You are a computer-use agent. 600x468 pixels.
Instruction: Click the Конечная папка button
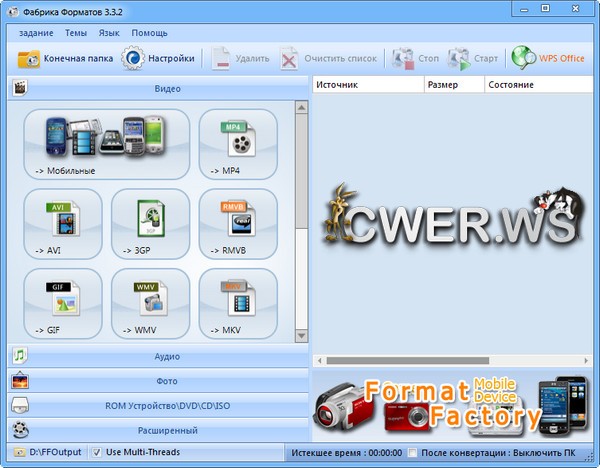[x=65, y=58]
